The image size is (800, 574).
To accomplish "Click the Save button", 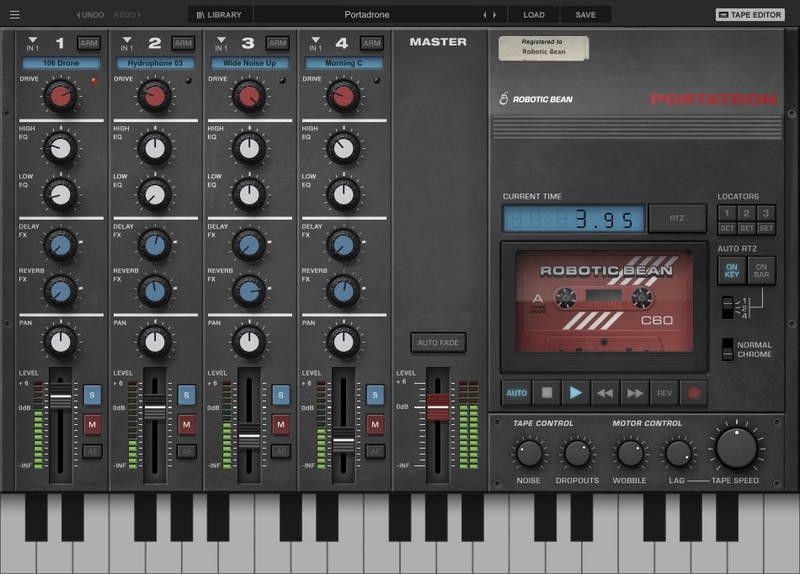I will (586, 15).
